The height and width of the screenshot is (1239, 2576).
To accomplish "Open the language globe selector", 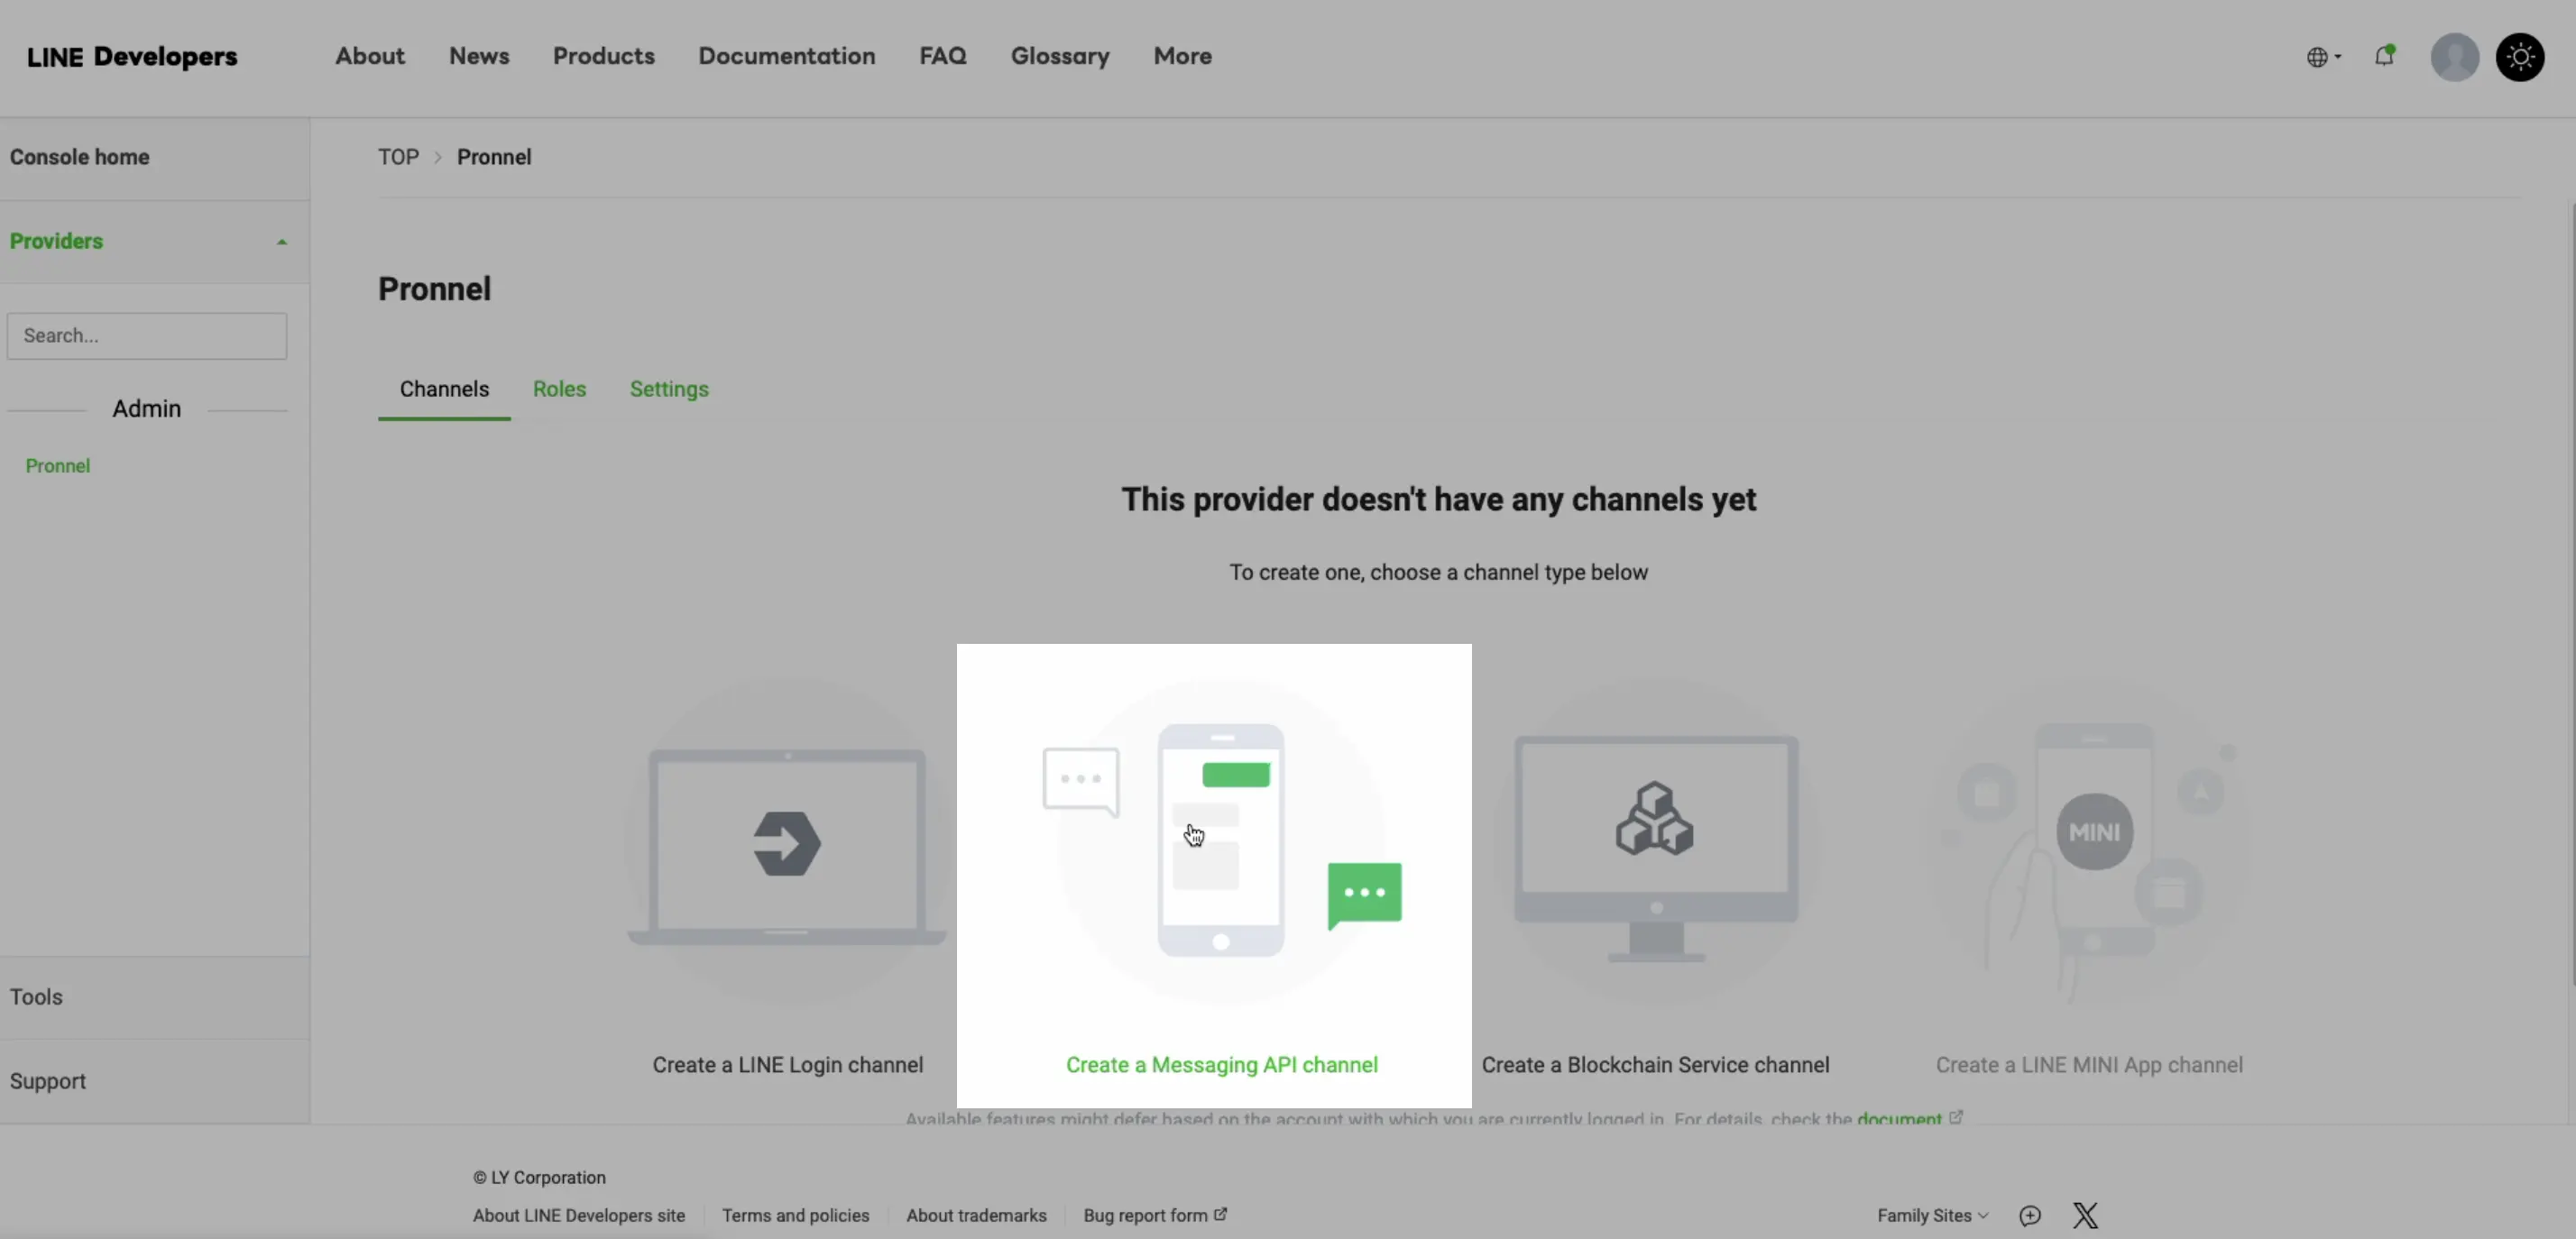I will click(x=2323, y=57).
